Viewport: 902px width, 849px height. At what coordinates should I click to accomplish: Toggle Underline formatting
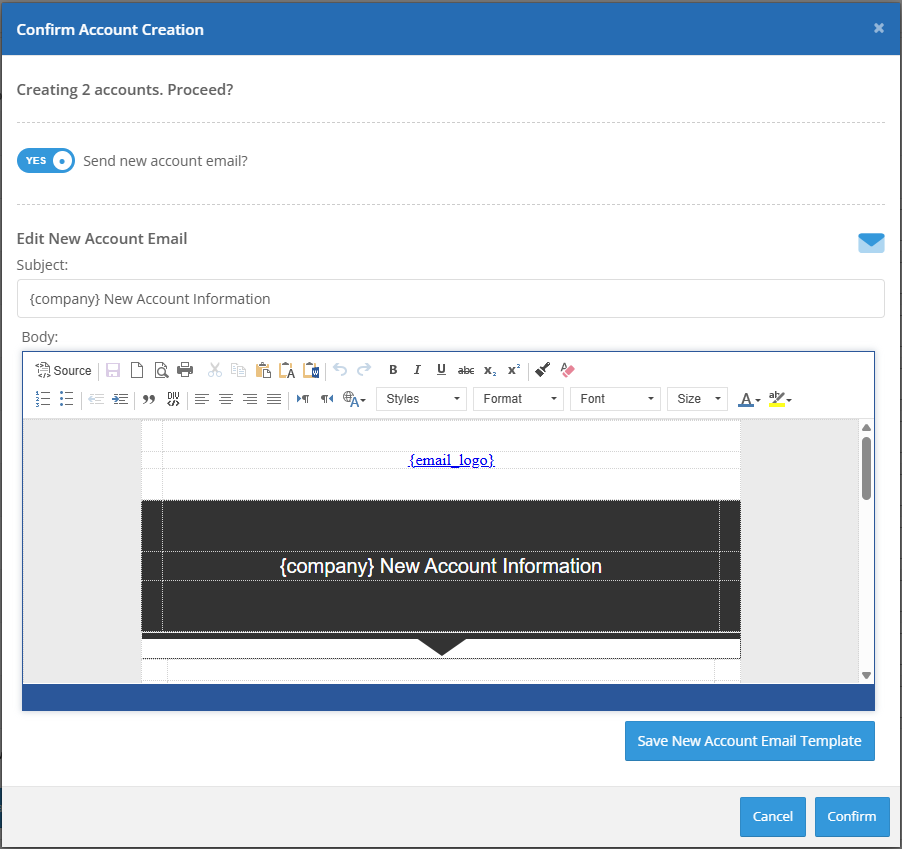[441, 370]
